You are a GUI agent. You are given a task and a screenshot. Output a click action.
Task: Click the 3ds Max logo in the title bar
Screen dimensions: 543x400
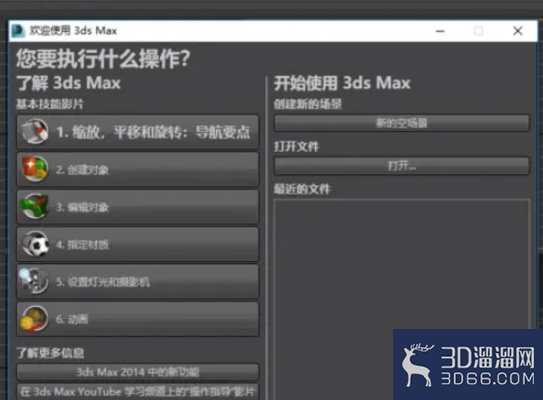(x=18, y=30)
